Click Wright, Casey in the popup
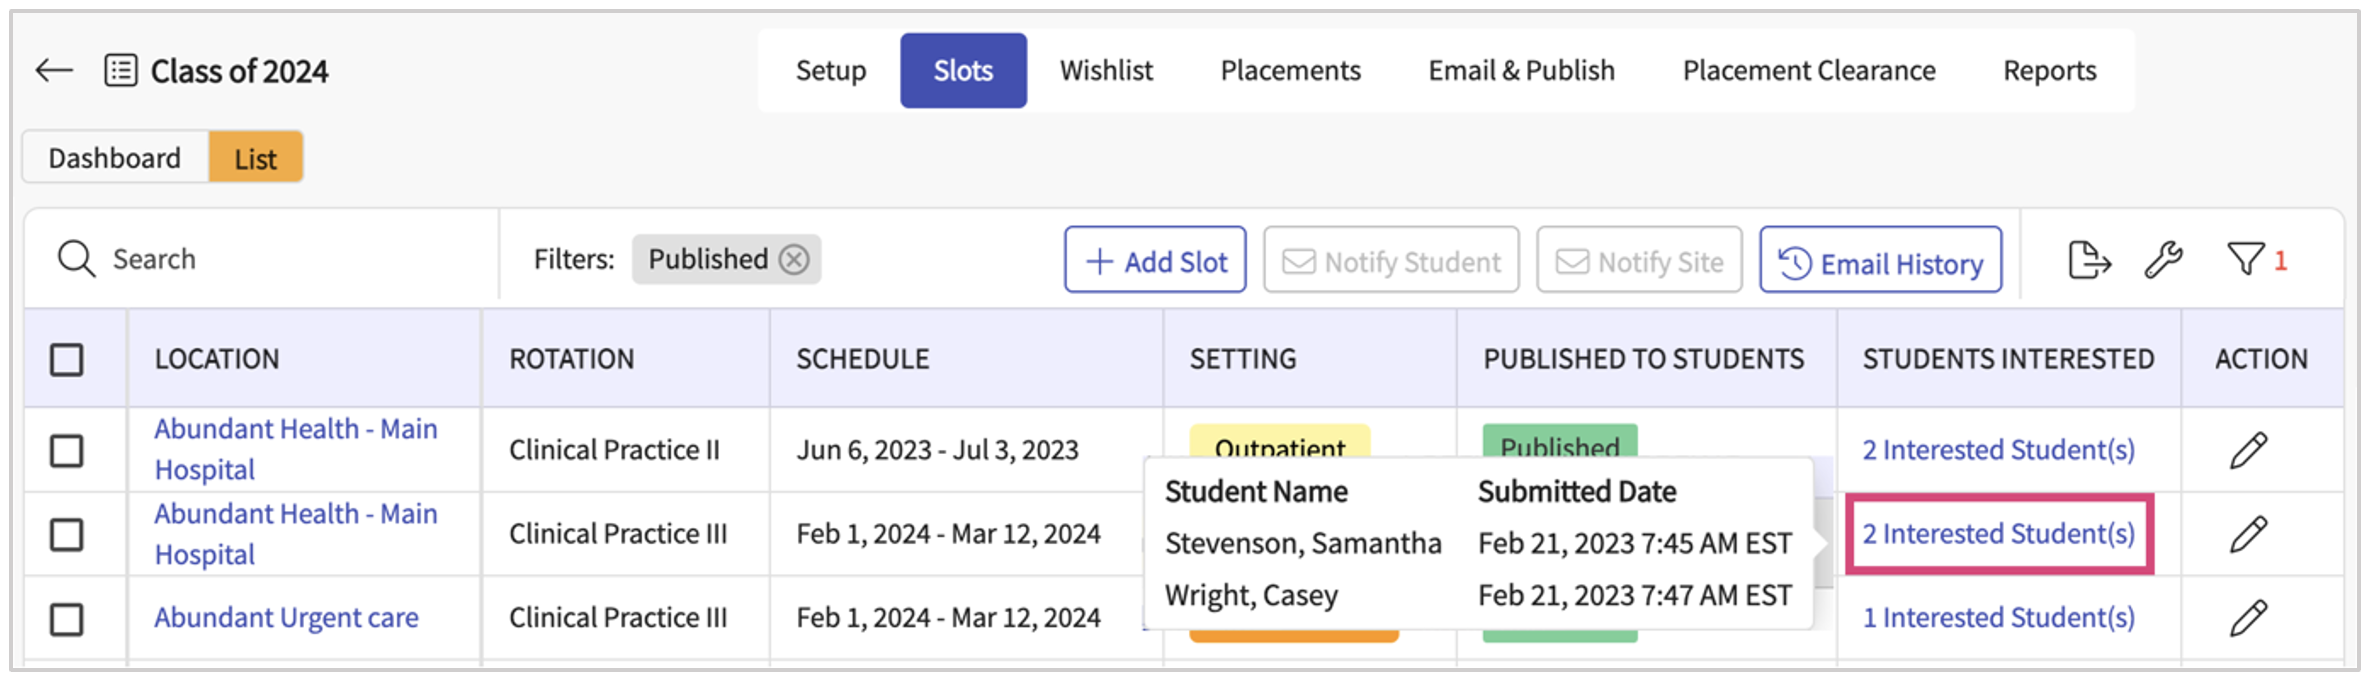 click(x=1251, y=595)
